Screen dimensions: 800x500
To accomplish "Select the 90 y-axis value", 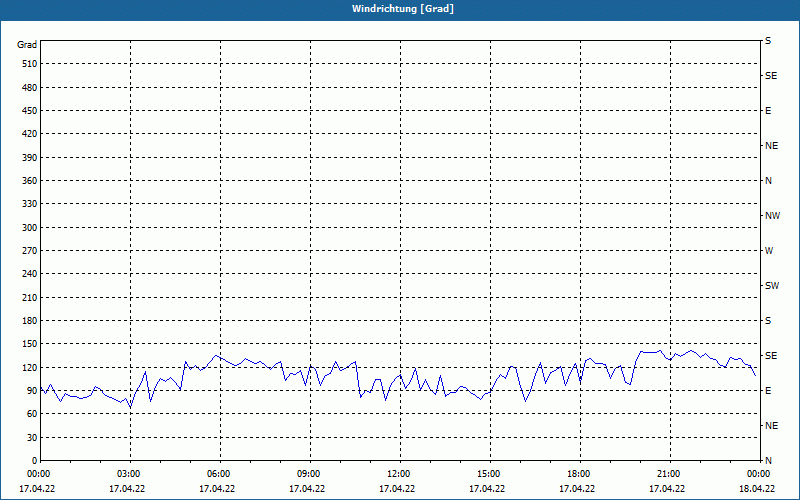I will tap(32, 391).
